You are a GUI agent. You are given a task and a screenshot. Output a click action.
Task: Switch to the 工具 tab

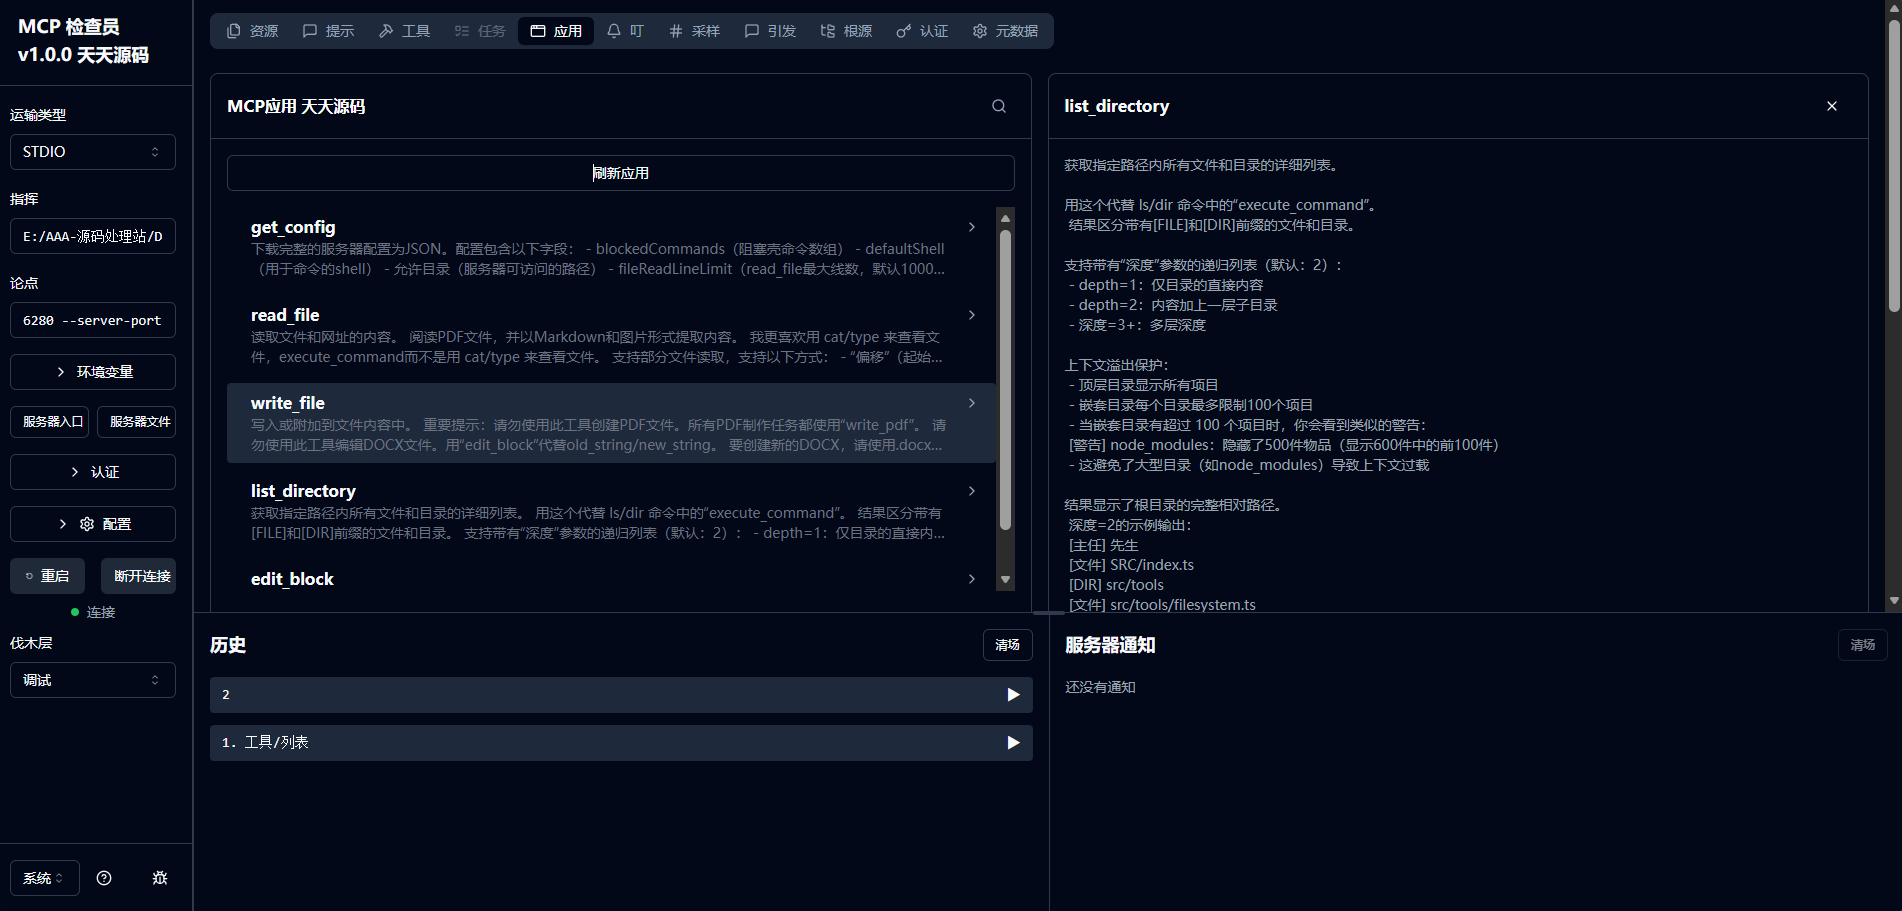tap(404, 31)
